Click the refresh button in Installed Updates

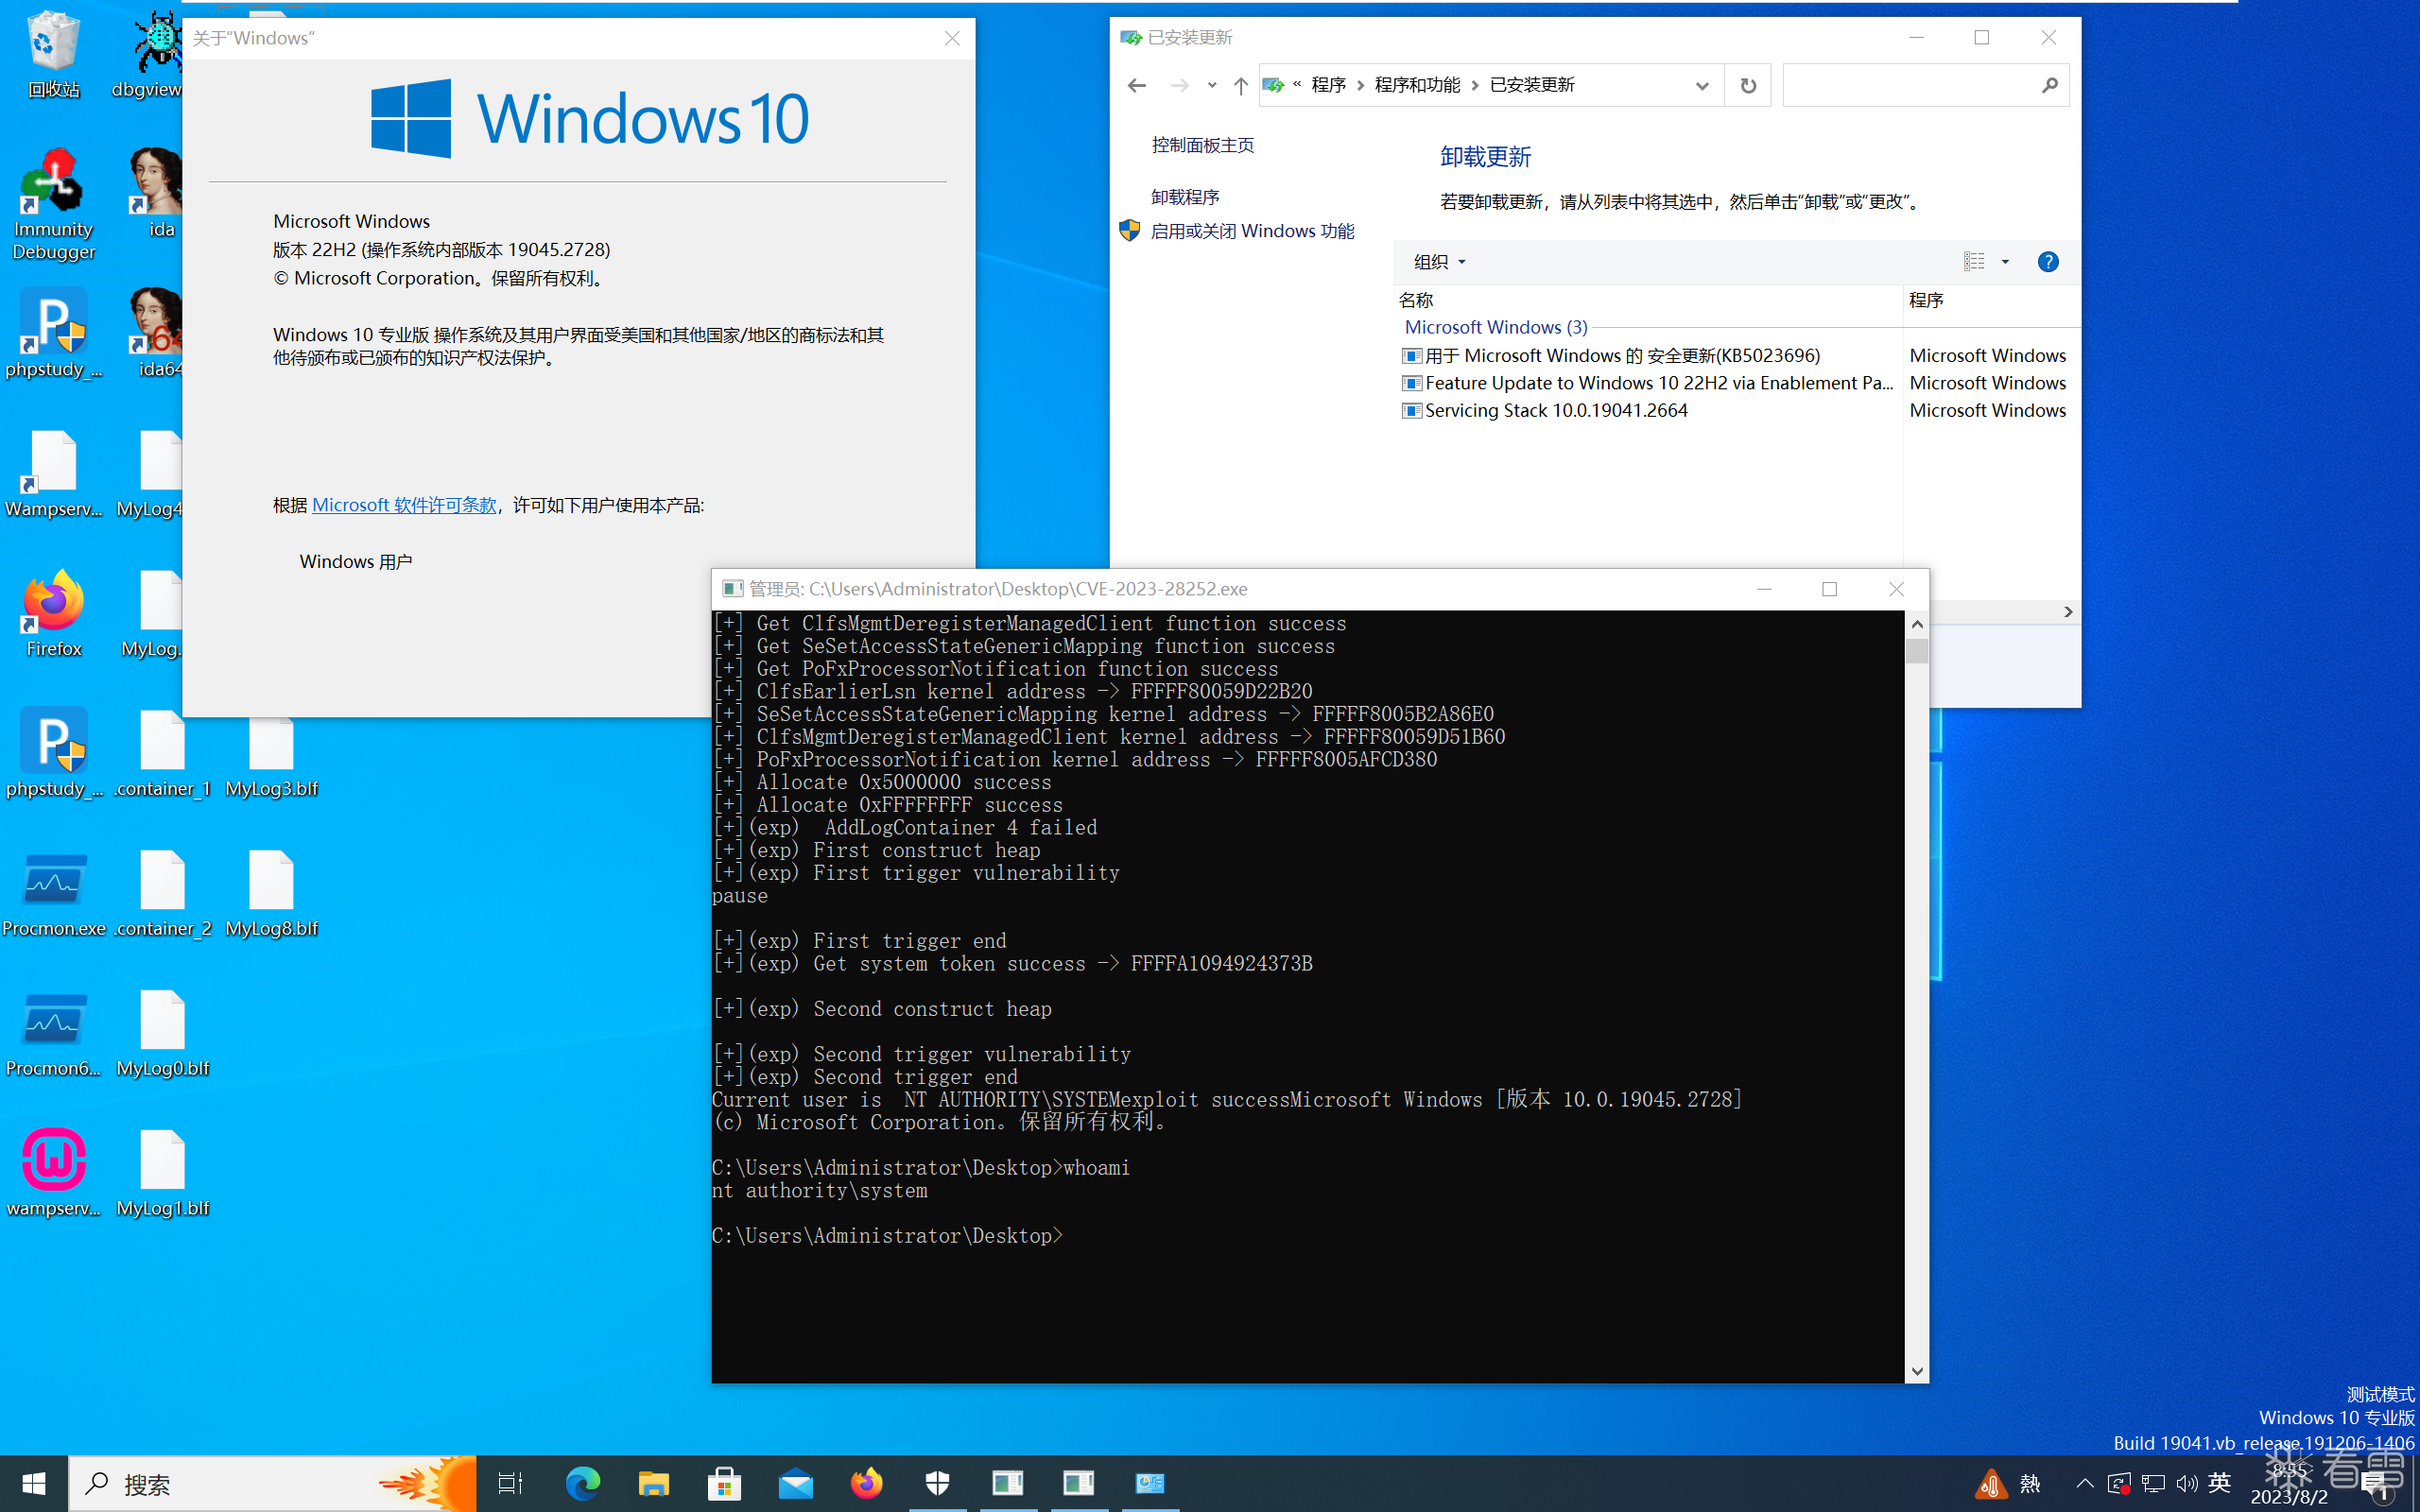[x=1747, y=86]
